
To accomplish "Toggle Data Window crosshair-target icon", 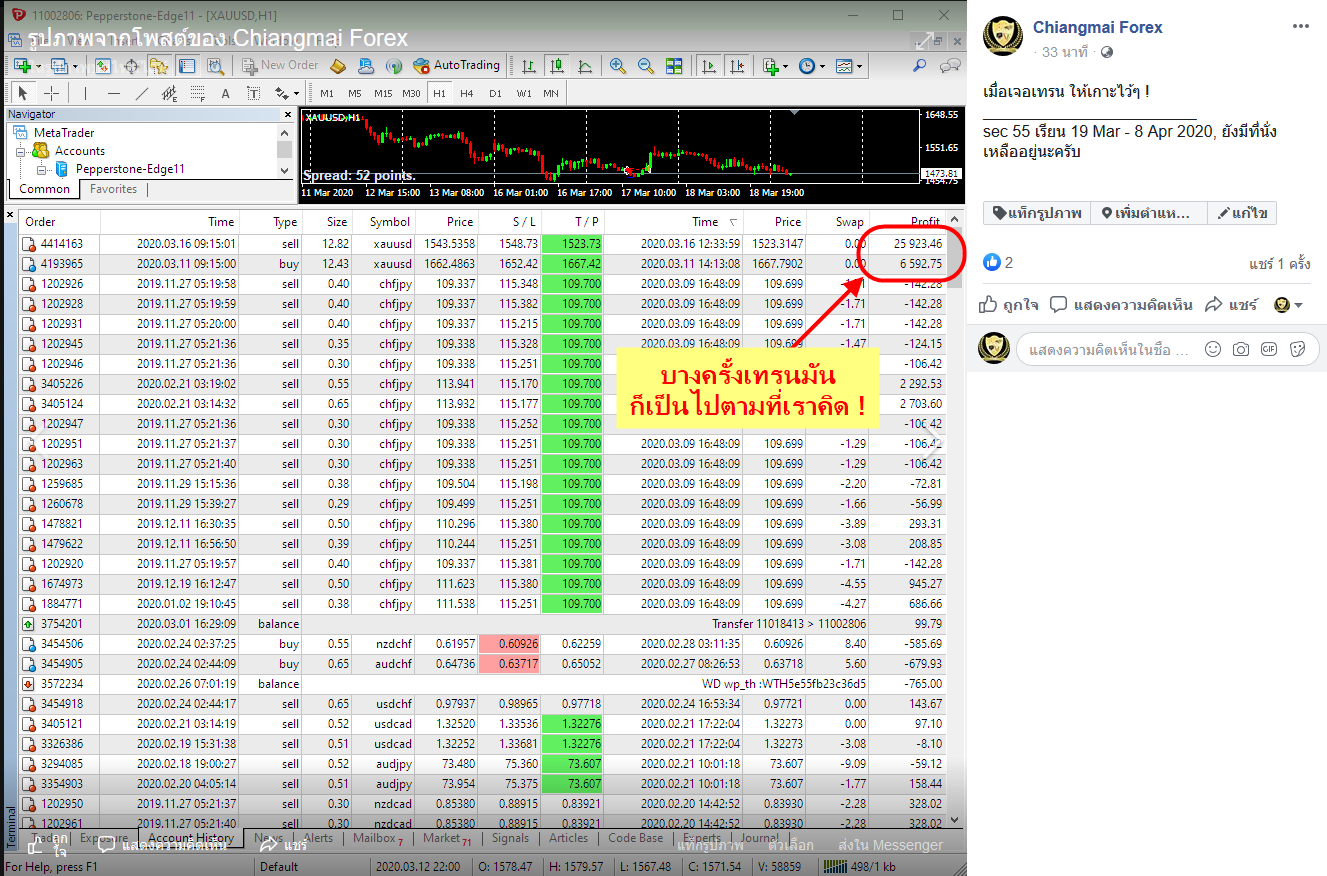I will 131,66.
